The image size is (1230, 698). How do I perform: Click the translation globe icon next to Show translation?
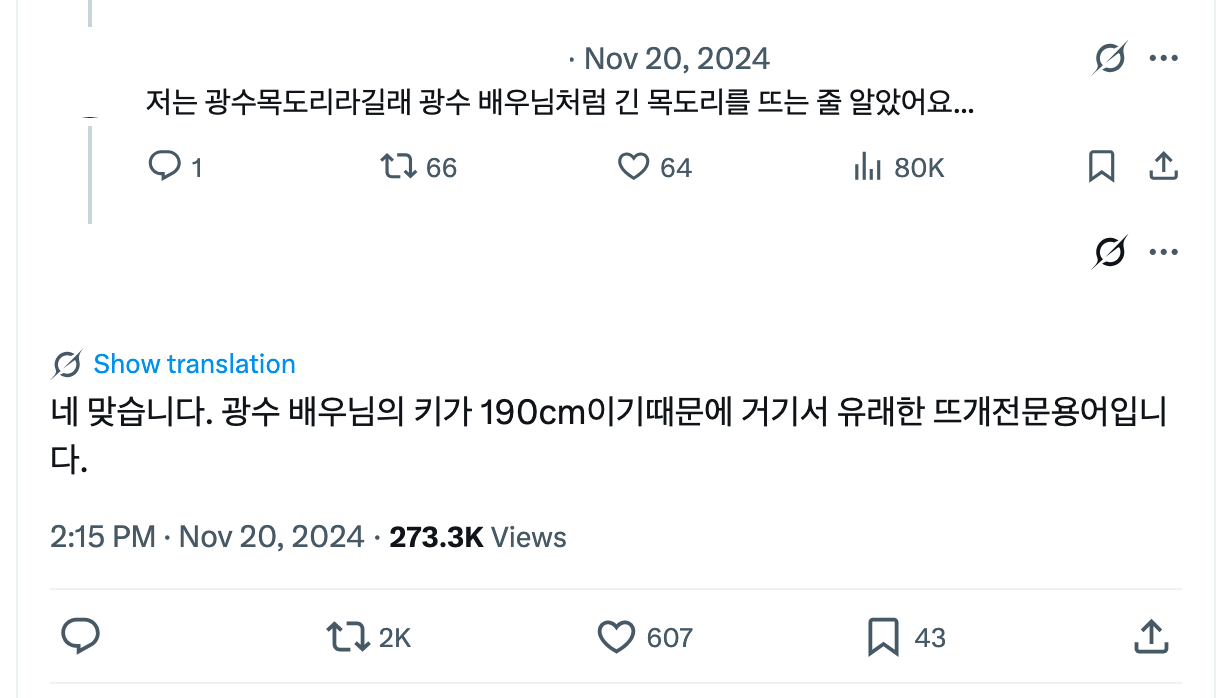tap(65, 364)
